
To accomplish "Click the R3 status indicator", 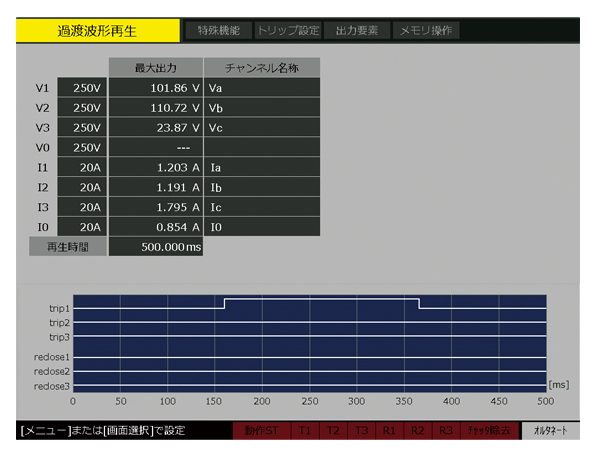I will [446, 431].
